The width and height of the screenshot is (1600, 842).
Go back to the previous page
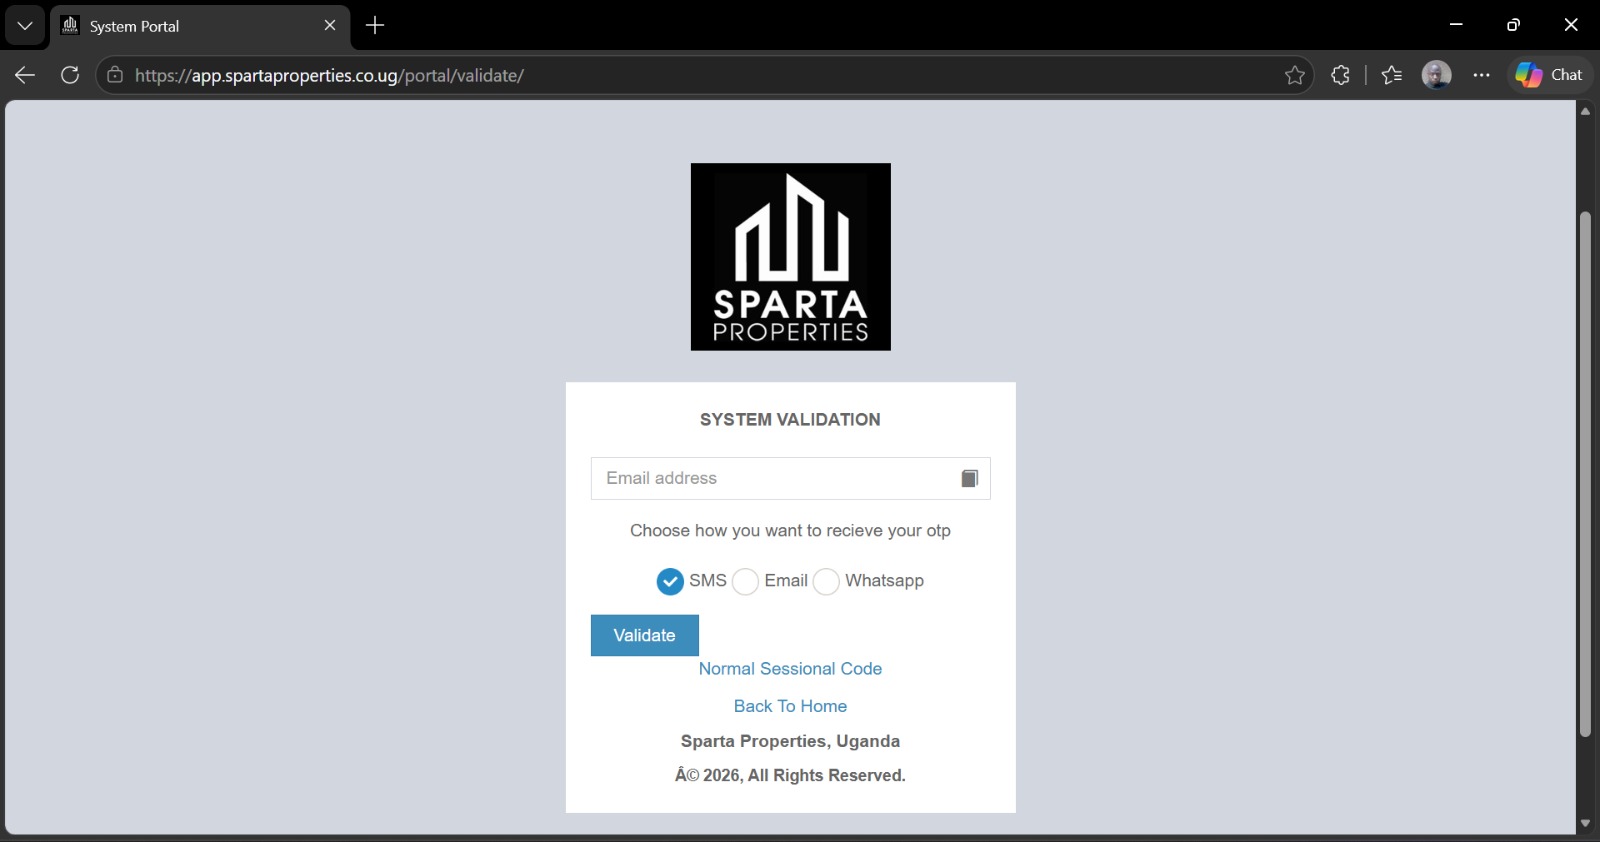[x=25, y=75]
